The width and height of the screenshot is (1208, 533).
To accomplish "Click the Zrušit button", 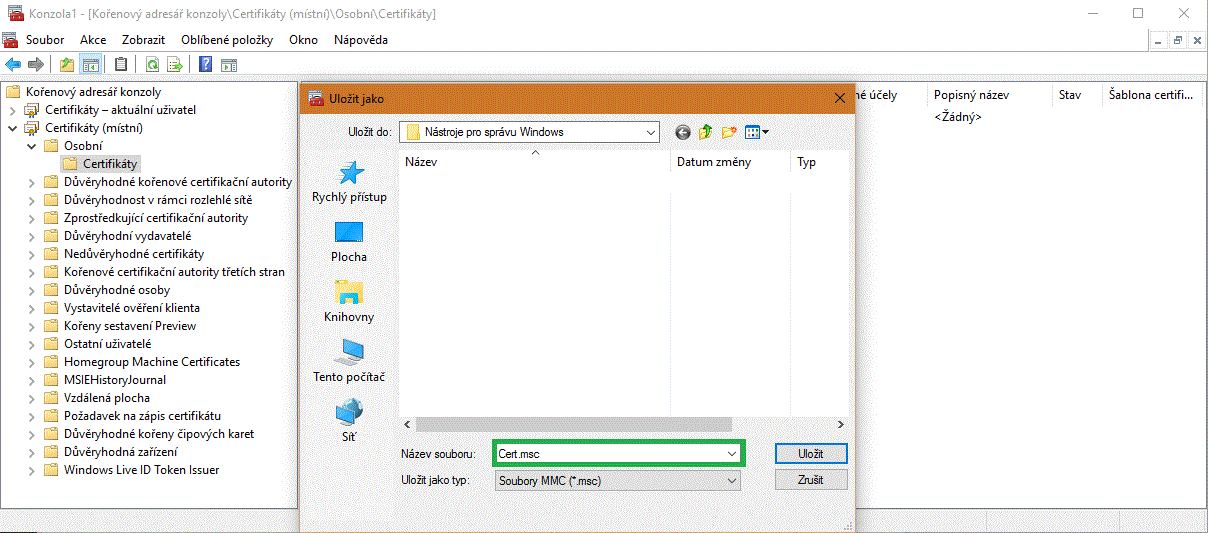I will [810, 480].
